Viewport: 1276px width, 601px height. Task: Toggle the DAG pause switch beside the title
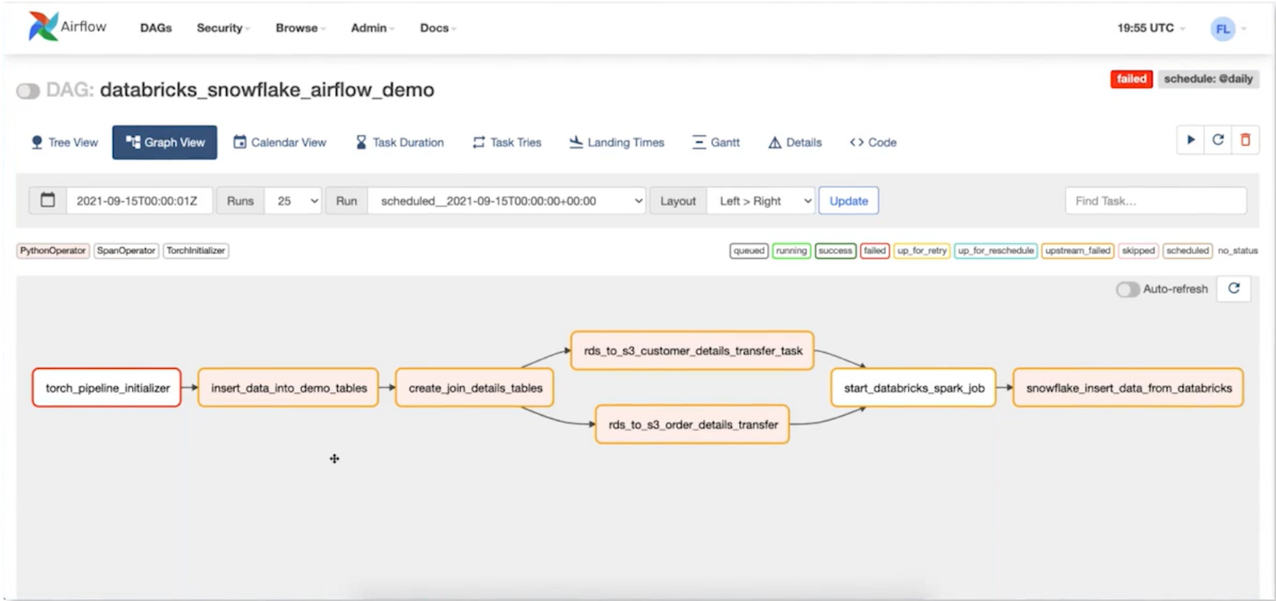tap(28, 91)
